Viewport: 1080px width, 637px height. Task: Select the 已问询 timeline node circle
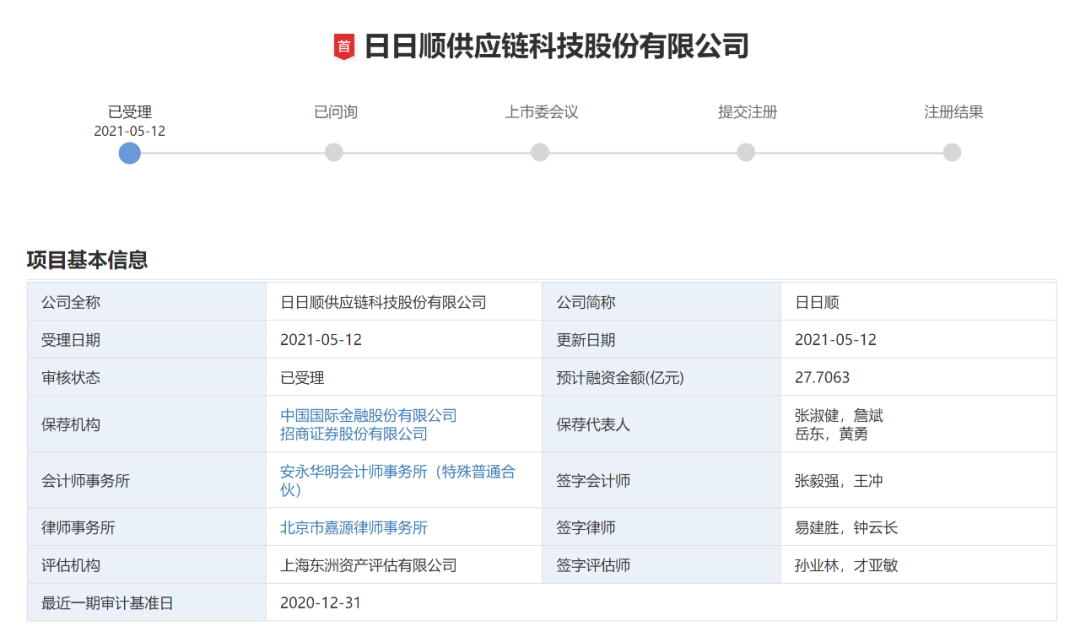(x=334, y=152)
